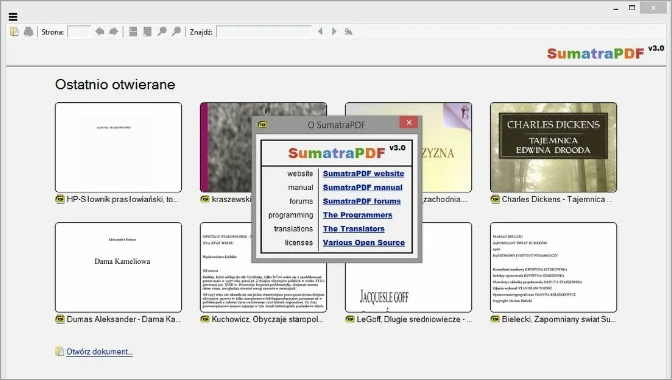The image size is (672, 380).
Task: Click file icon beside Charles Dickens label
Action: pyautogui.click(x=495, y=199)
